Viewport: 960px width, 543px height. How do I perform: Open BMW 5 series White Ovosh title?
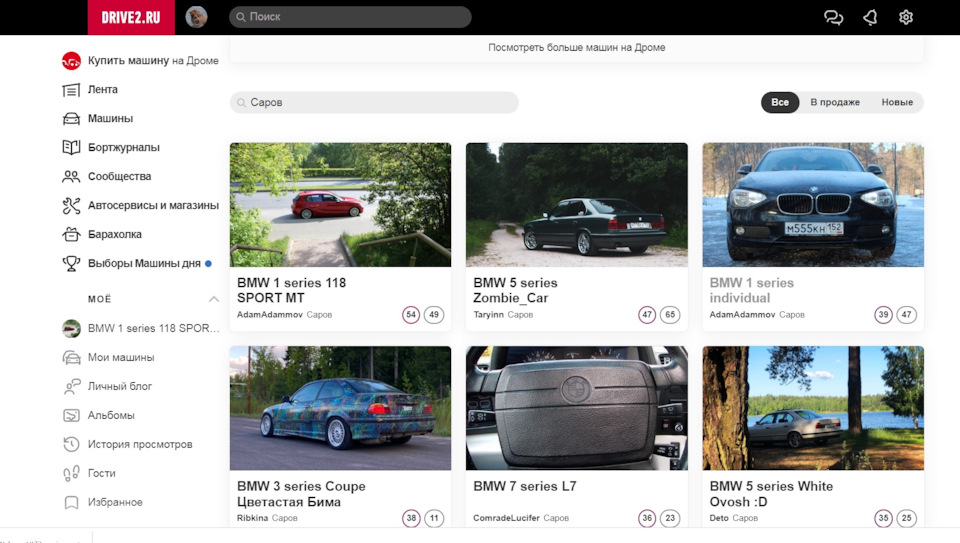pyautogui.click(x=771, y=494)
